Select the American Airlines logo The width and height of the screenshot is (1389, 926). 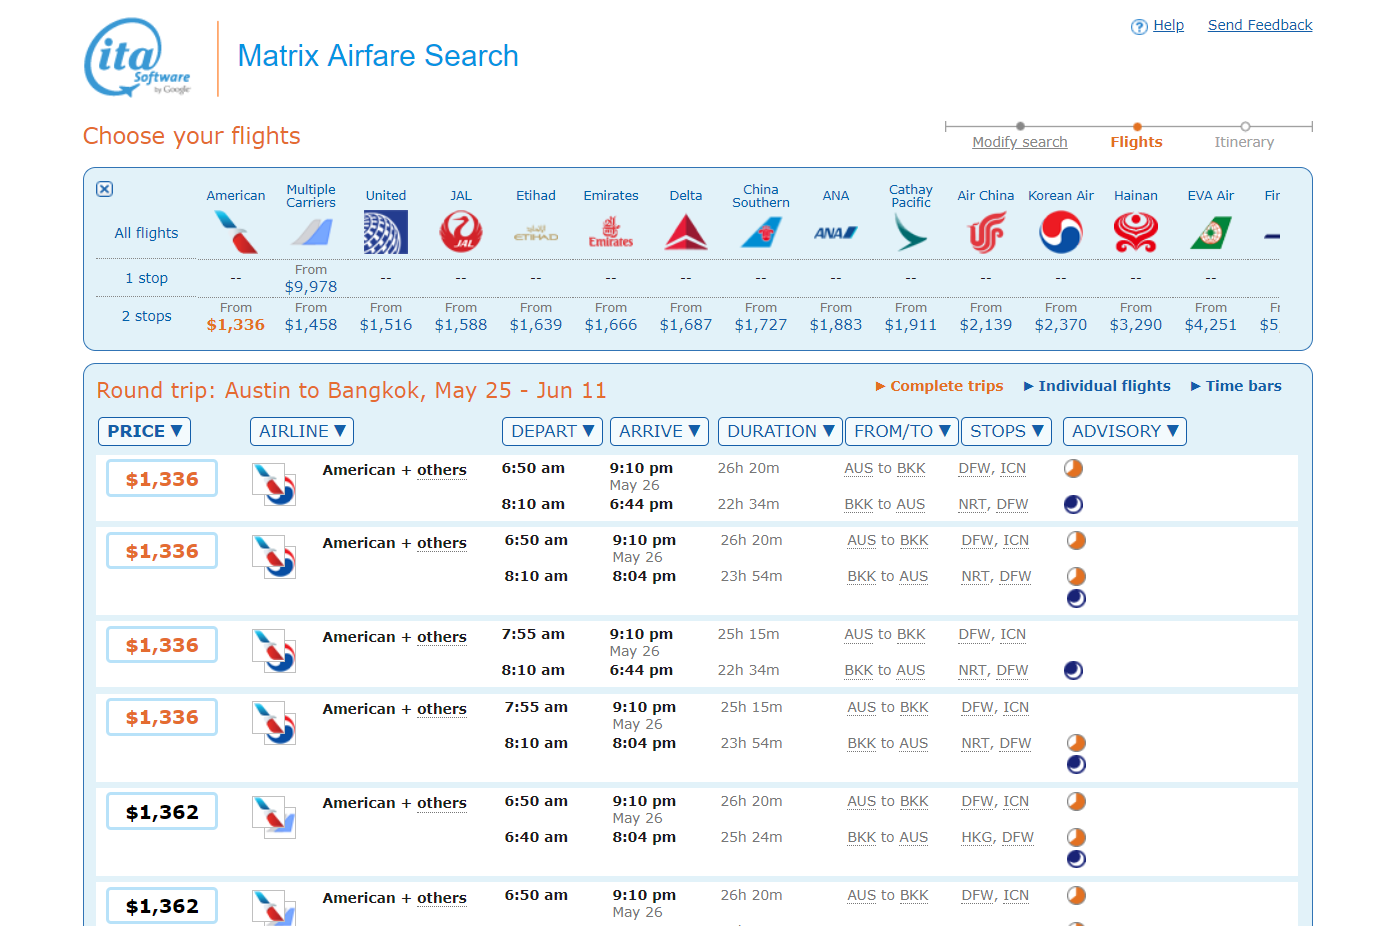[236, 233]
